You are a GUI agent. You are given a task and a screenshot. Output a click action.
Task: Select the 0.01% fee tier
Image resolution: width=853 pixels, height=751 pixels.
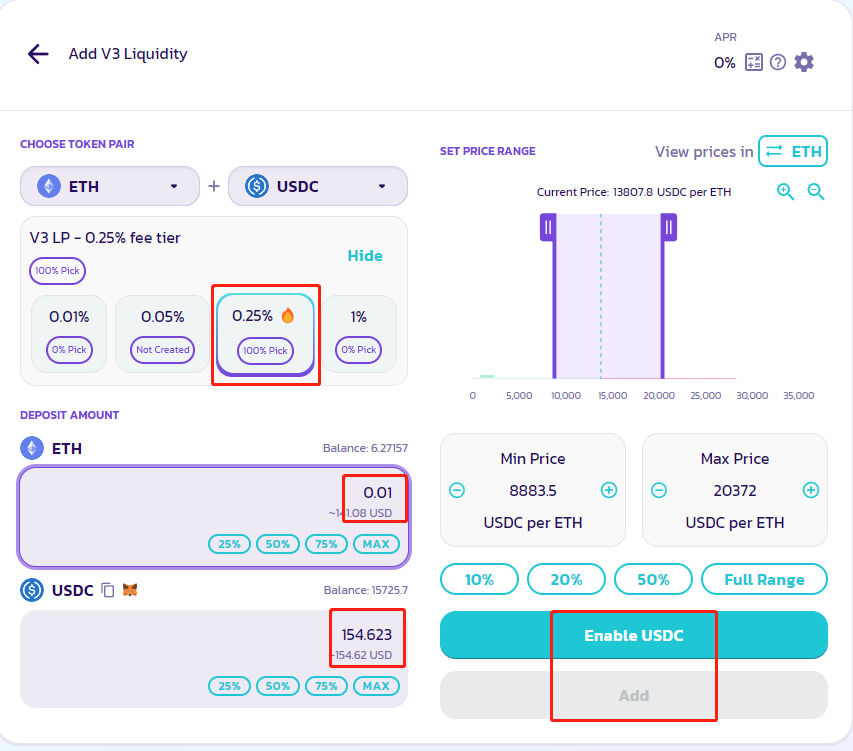point(69,334)
